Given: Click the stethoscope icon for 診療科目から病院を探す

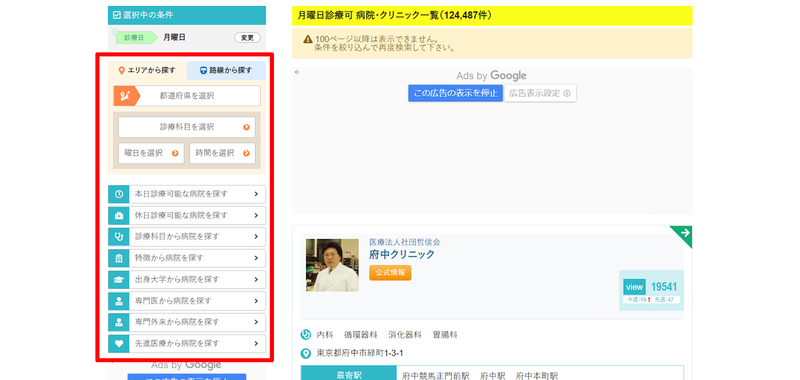Looking at the screenshot, I should 119,237.
